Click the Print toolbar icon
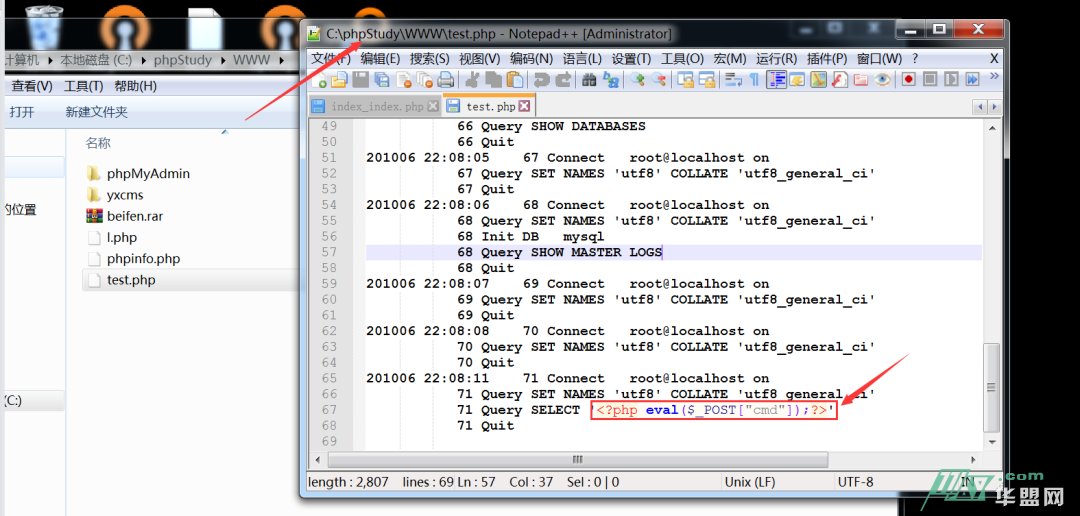The image size is (1080, 516). point(446,80)
